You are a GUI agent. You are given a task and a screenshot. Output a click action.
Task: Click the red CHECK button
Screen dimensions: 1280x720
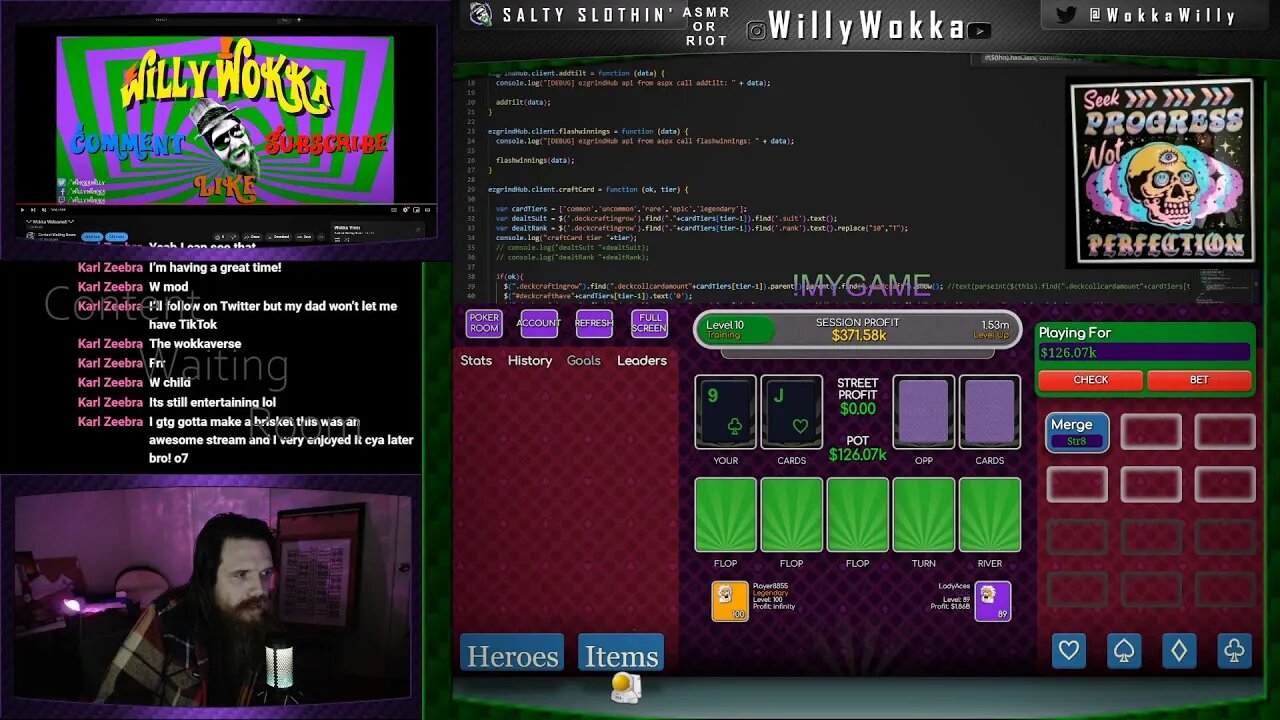pos(1090,380)
